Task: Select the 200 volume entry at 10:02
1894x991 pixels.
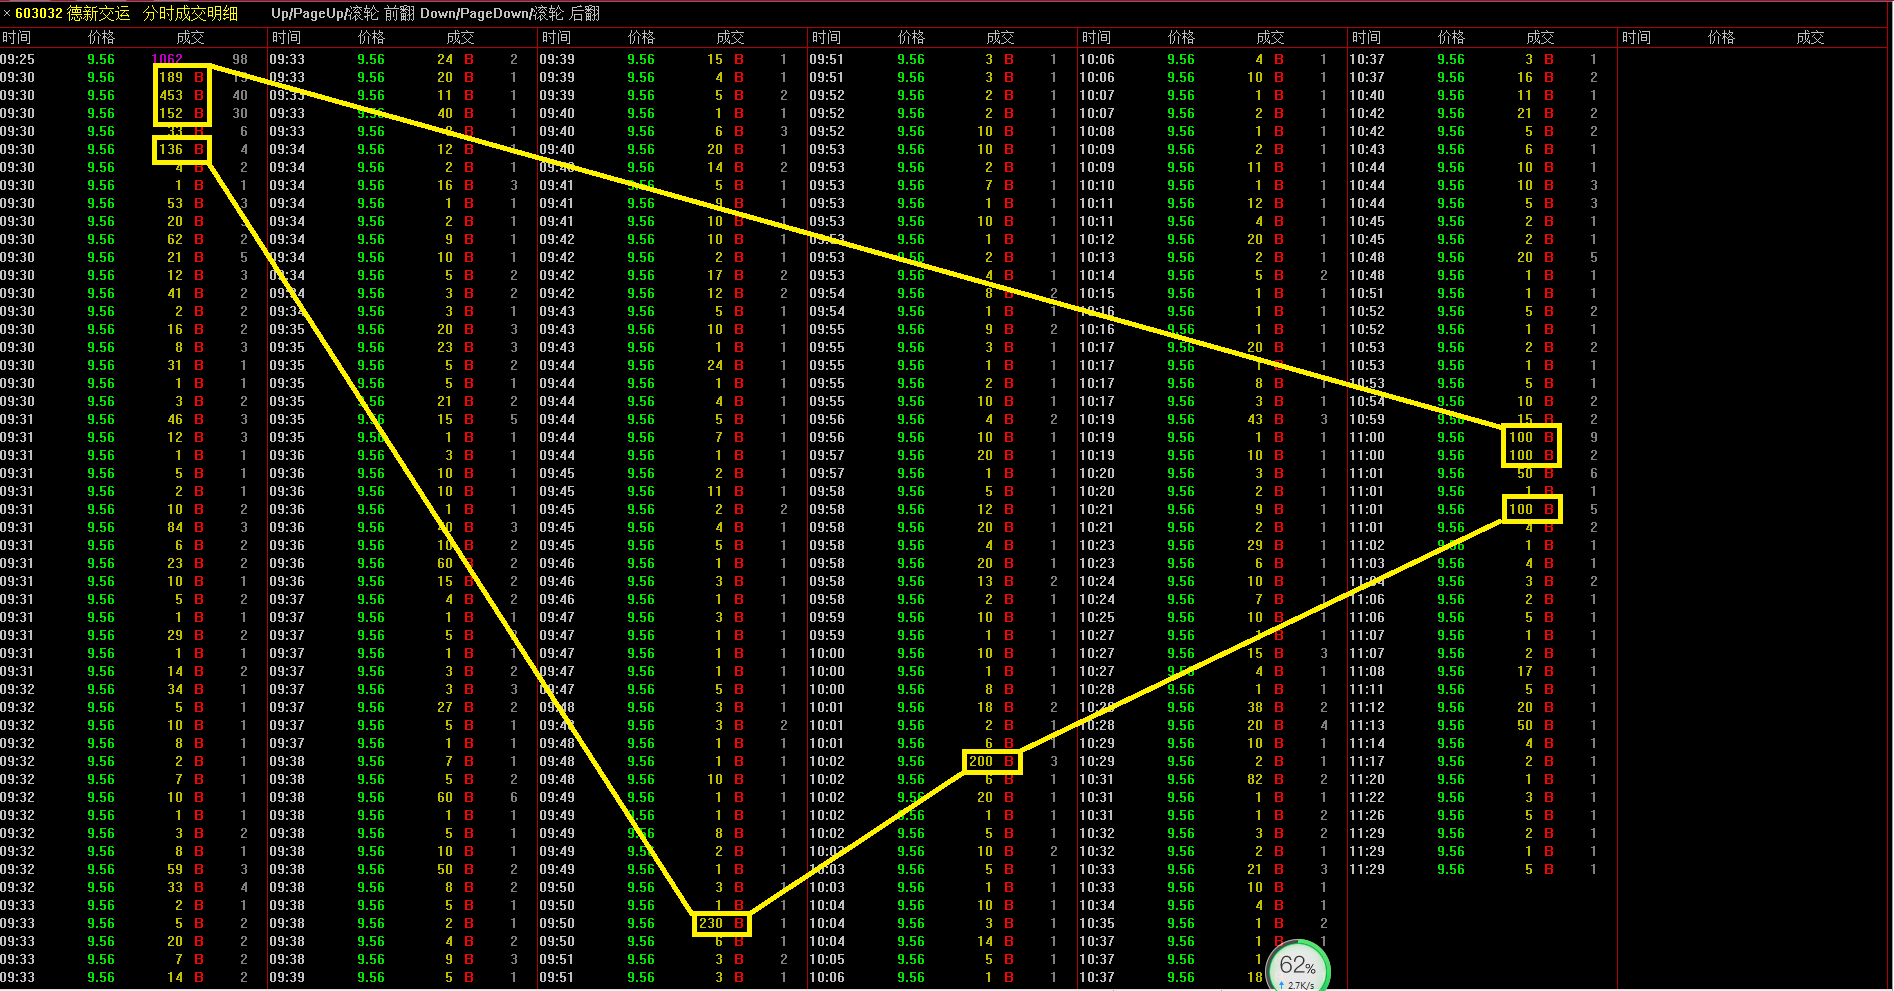Action: click(x=981, y=761)
